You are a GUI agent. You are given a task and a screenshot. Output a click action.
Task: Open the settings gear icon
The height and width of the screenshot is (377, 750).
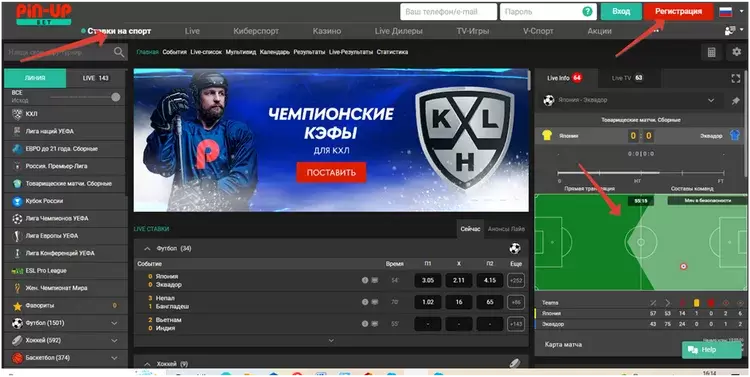[x=736, y=52]
